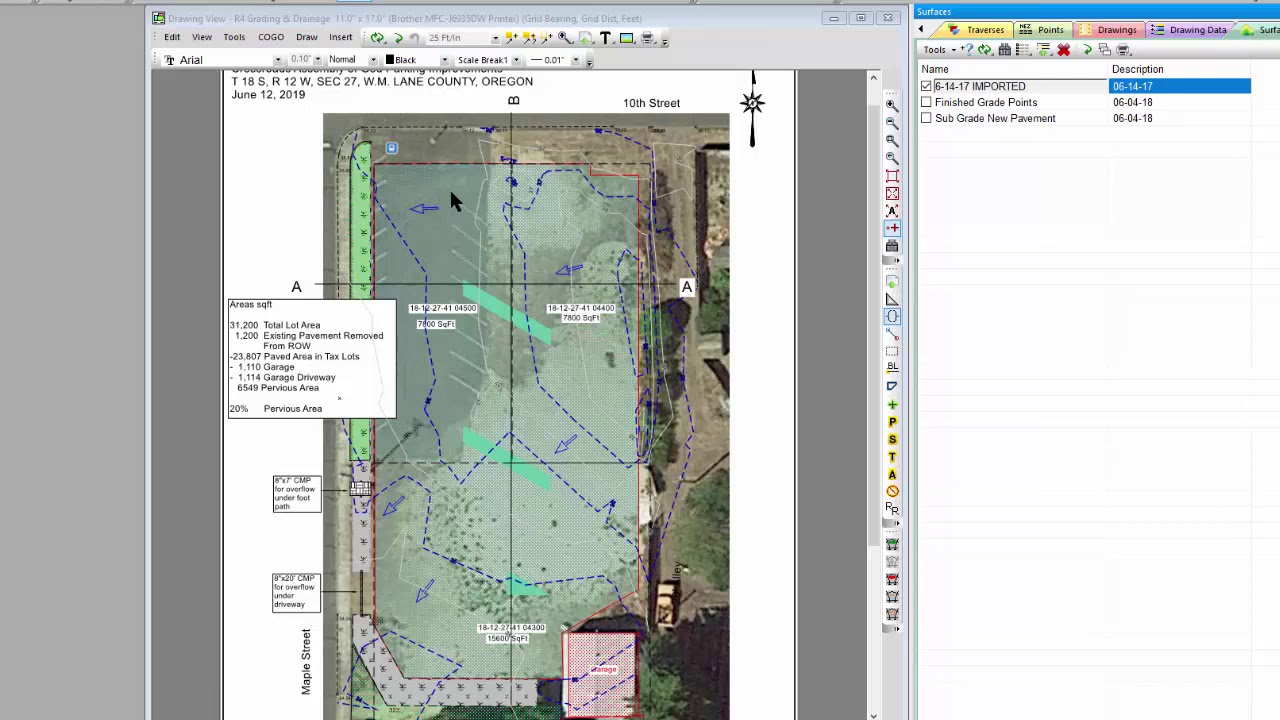Open the Arial font dropdown
The image size is (1280, 720).
coord(277,61)
